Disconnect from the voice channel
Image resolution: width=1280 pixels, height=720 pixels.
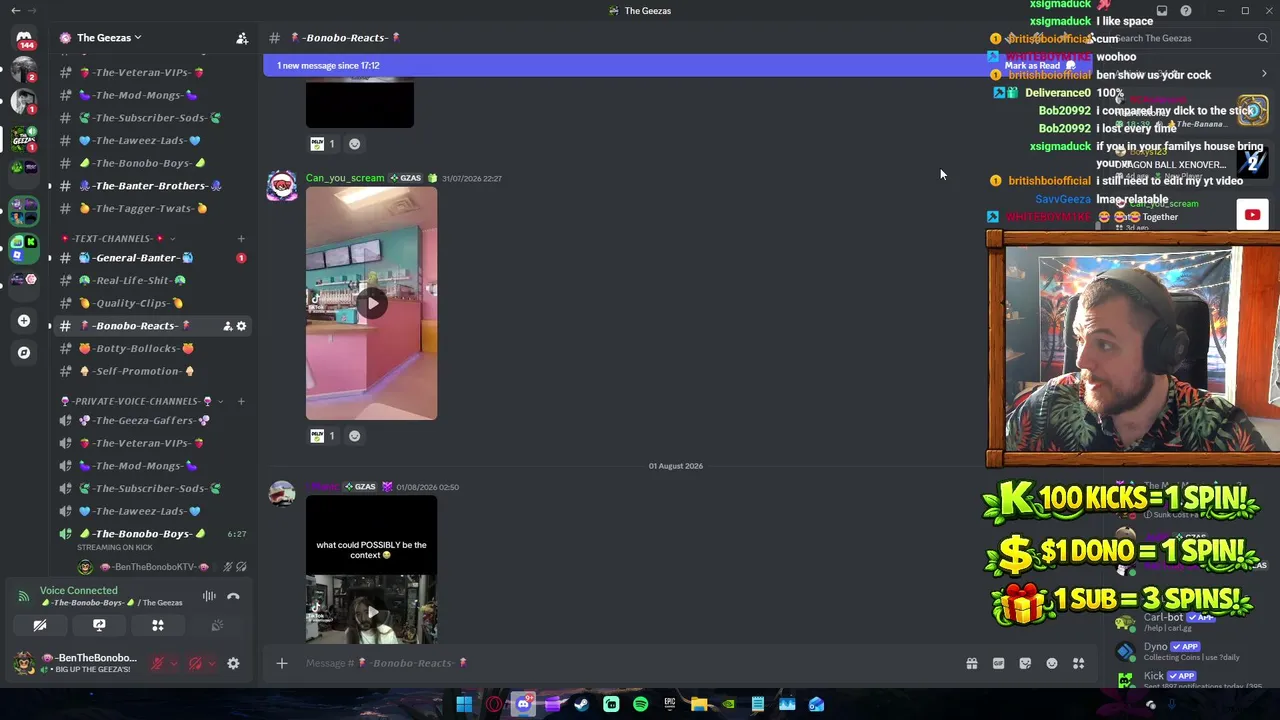(x=233, y=596)
